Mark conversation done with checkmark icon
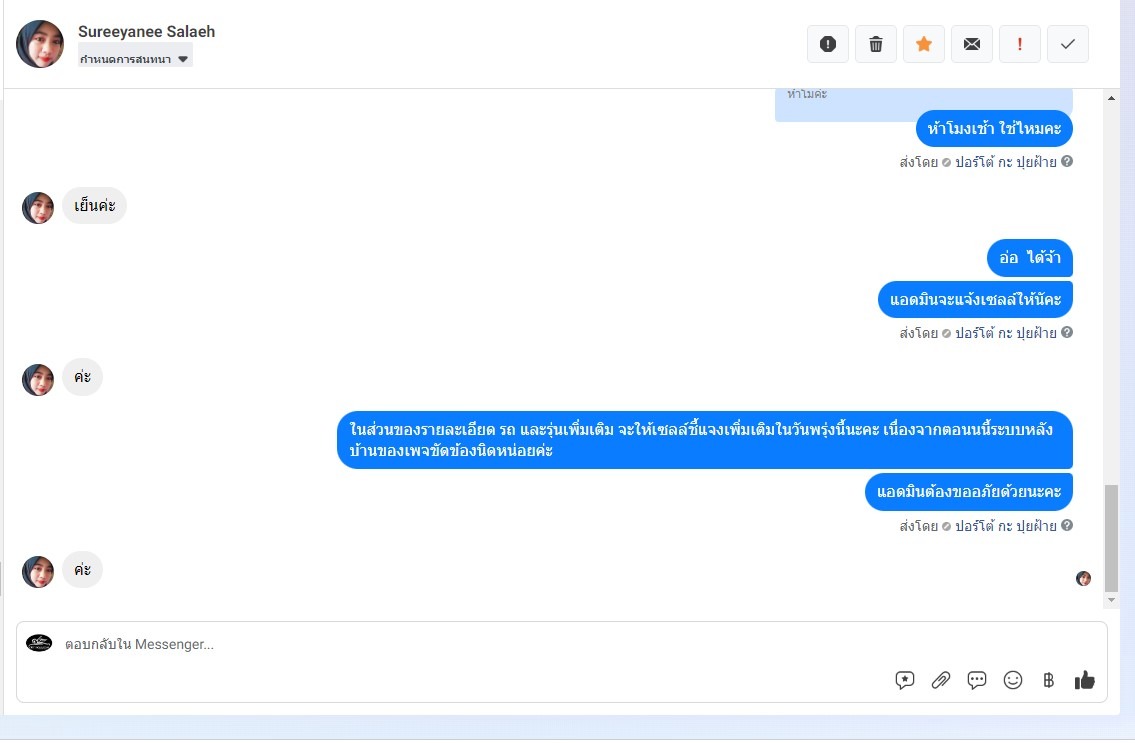Viewport: 1135px width, 743px height. tap(1068, 44)
